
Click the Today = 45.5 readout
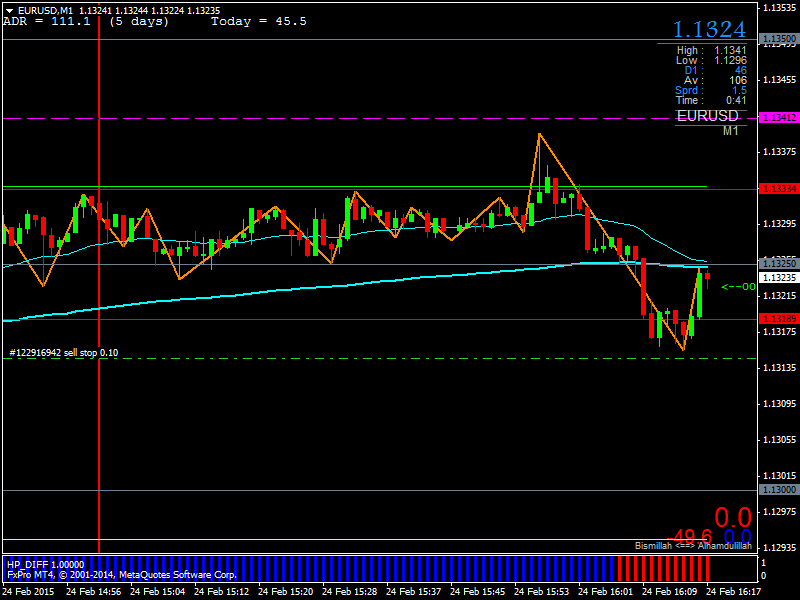259,21
